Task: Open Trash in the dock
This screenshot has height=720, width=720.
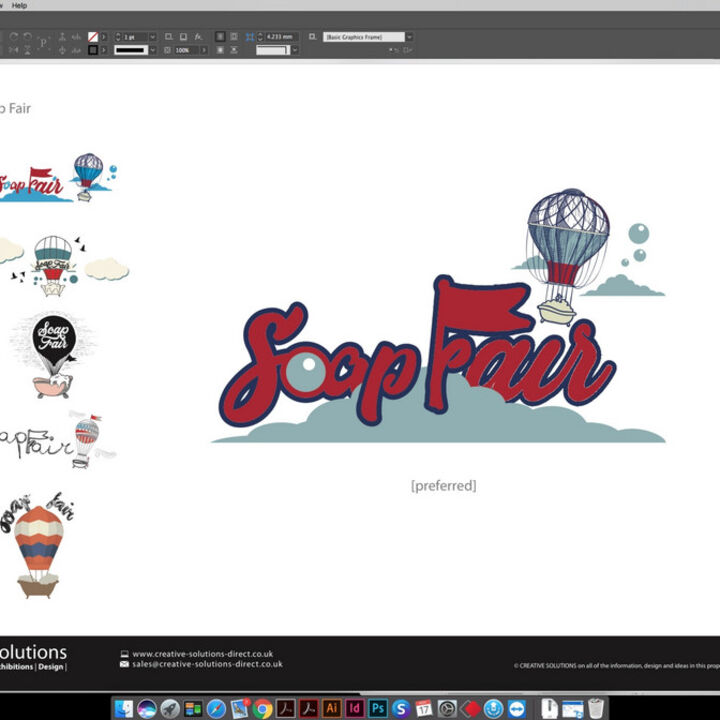Action: [x=596, y=708]
